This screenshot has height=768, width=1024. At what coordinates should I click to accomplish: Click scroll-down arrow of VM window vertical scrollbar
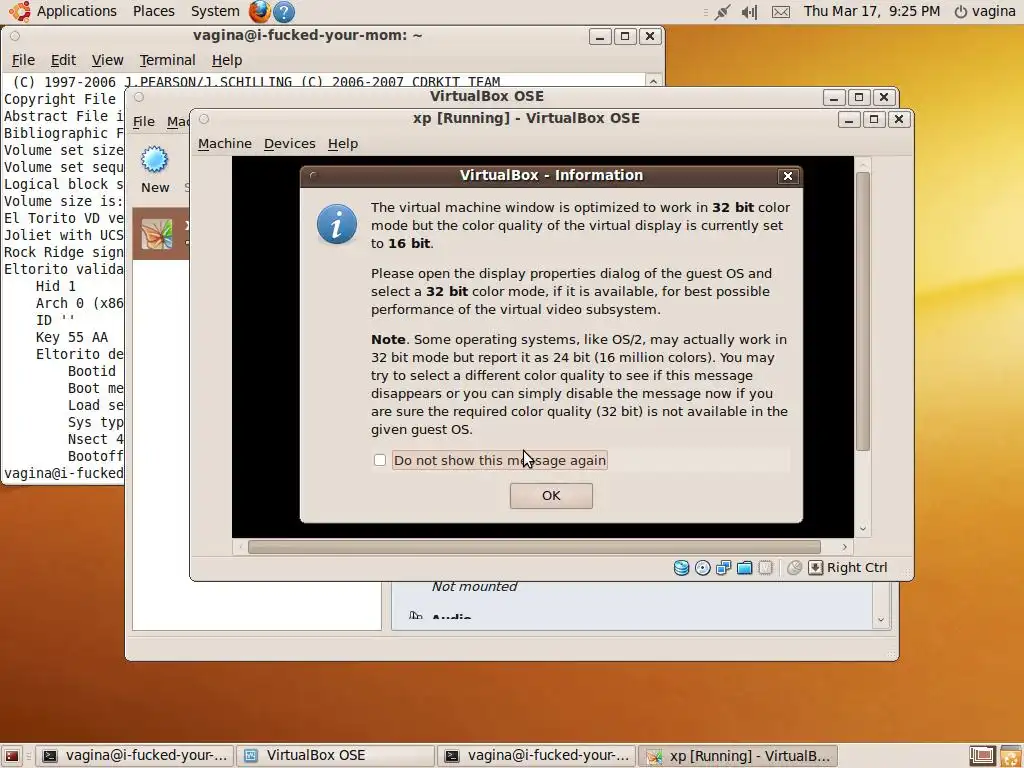pos(863,528)
